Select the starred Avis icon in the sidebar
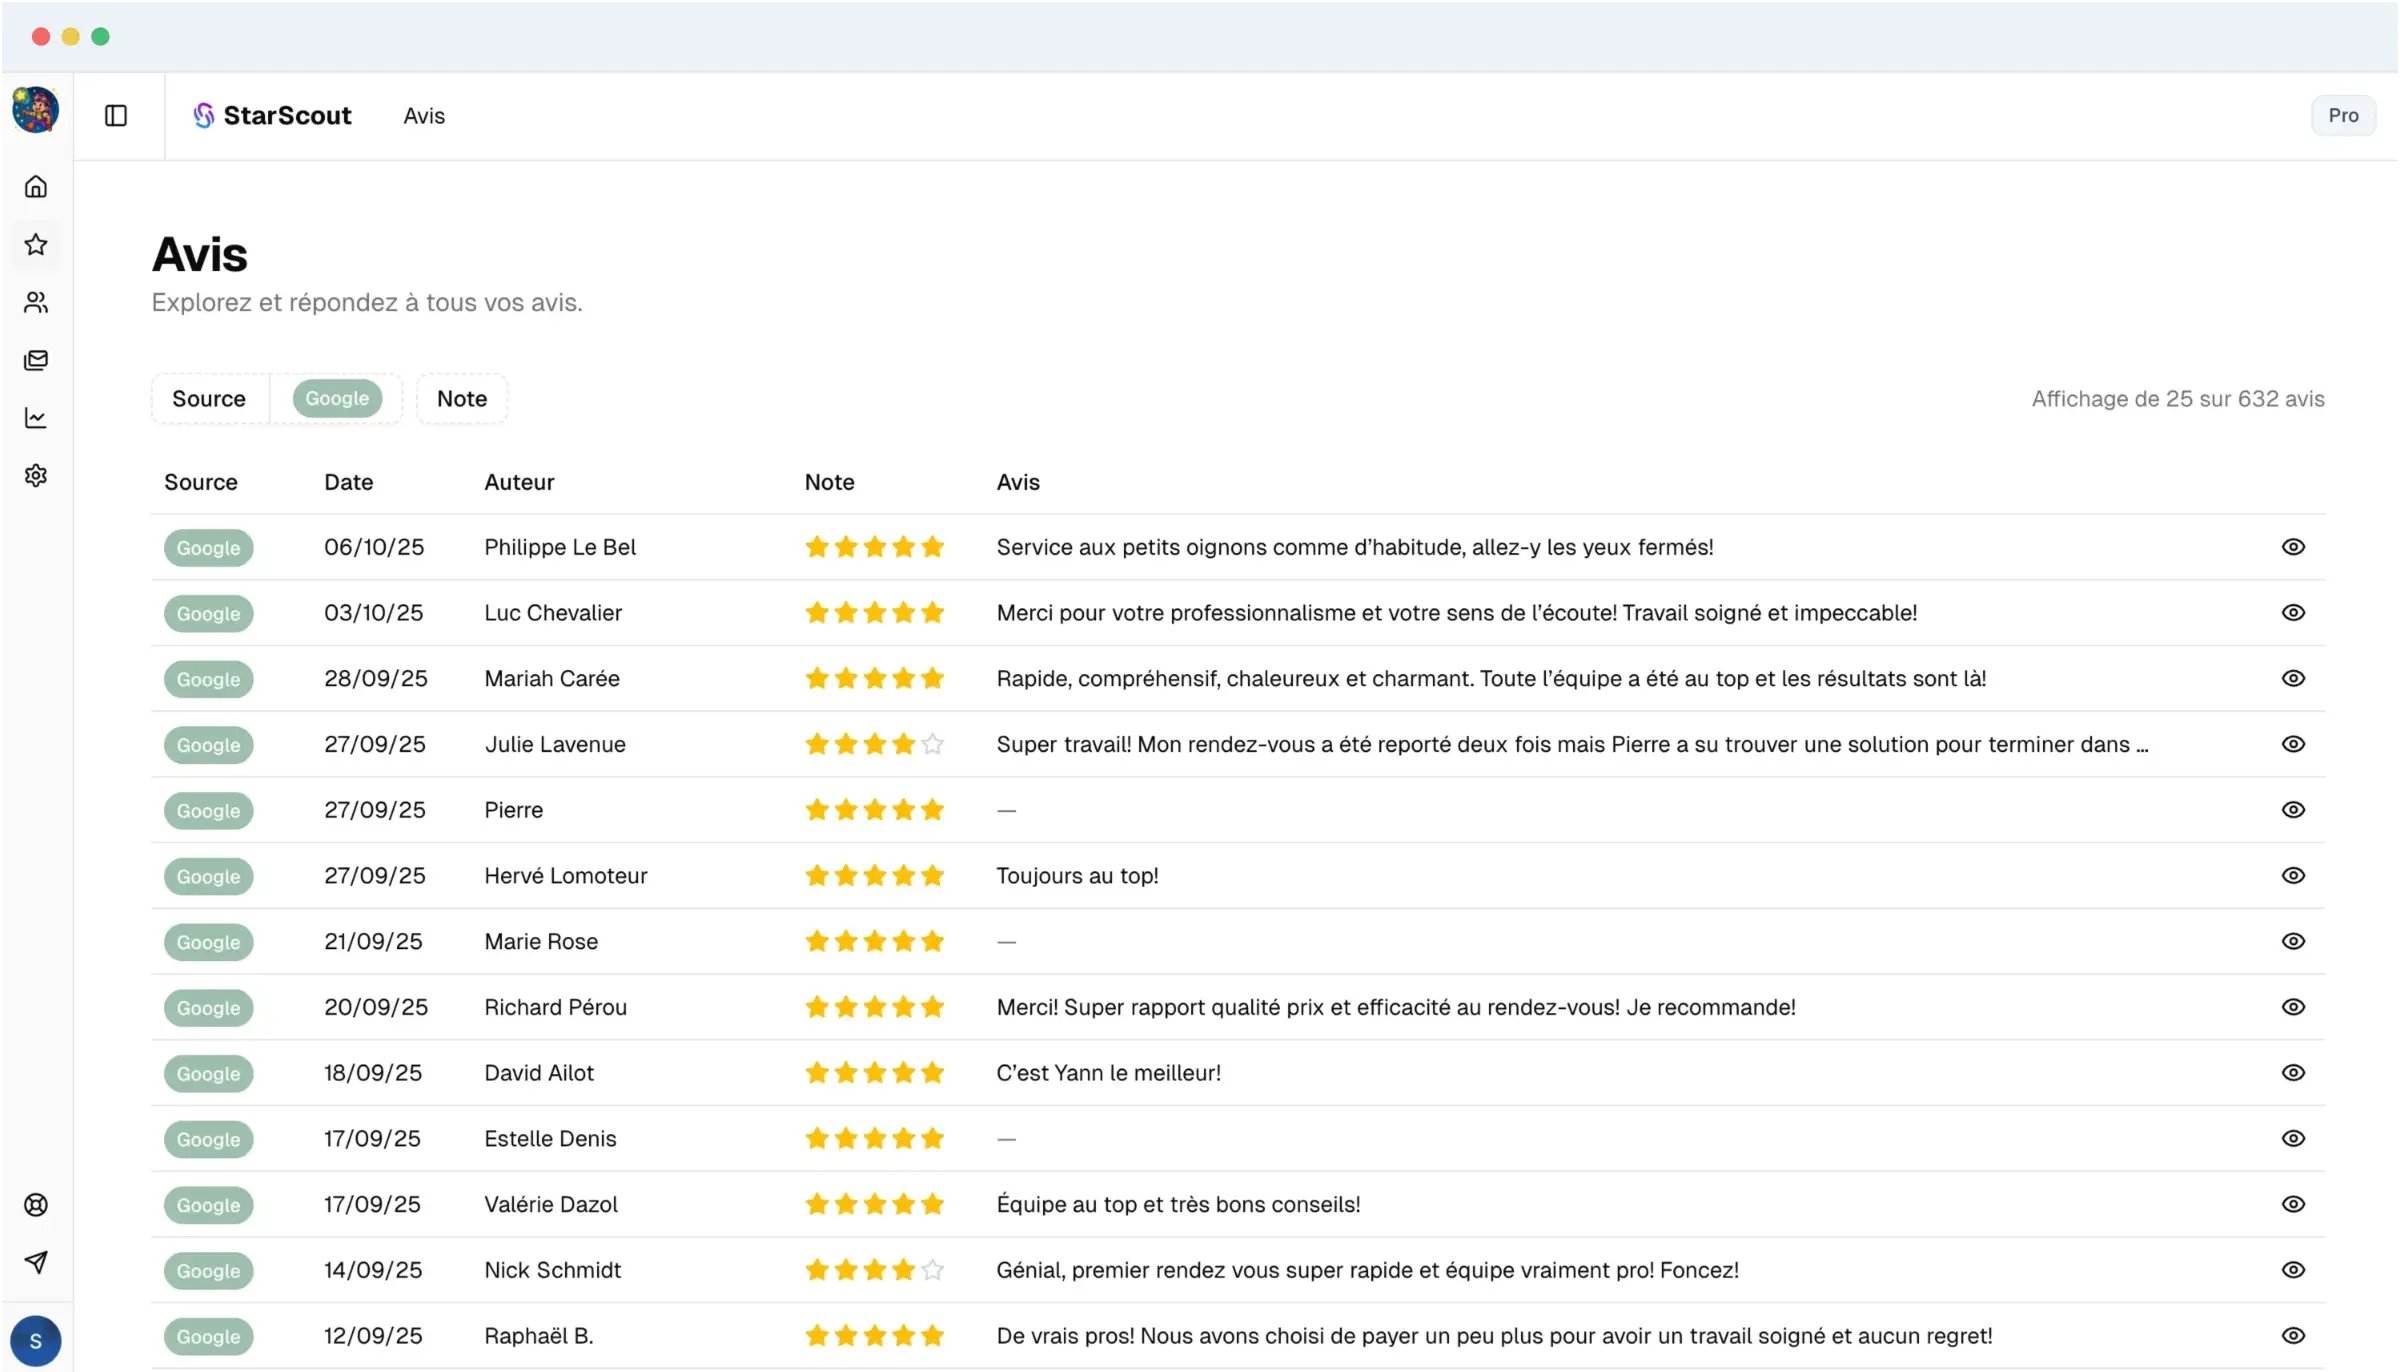The width and height of the screenshot is (2400, 1372). (x=36, y=245)
